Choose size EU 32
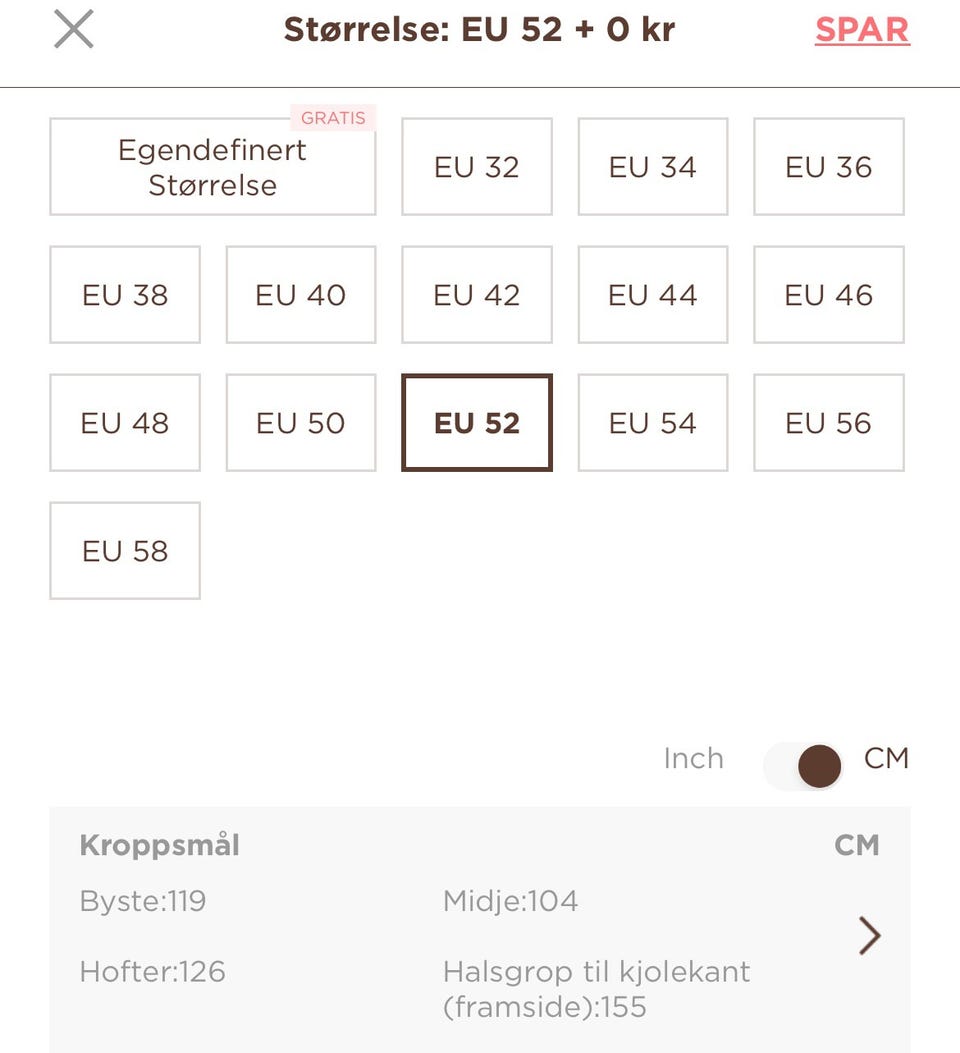The image size is (960, 1053). 477,167
